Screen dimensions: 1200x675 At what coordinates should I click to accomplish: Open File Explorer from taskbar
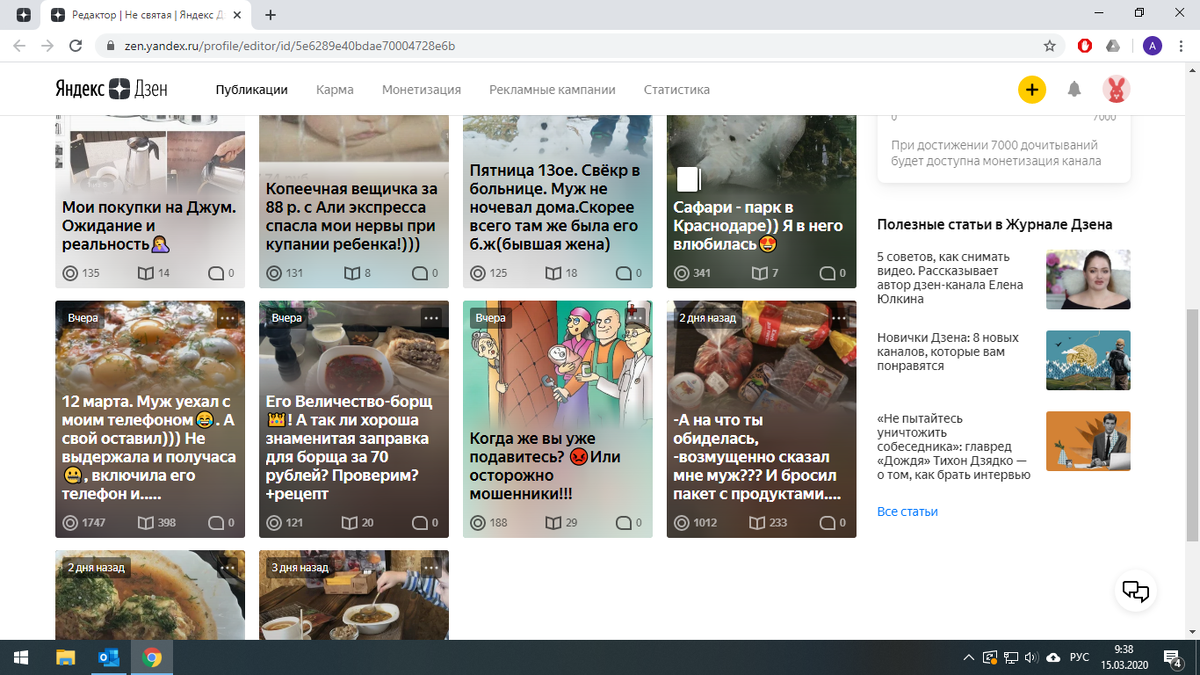point(65,657)
